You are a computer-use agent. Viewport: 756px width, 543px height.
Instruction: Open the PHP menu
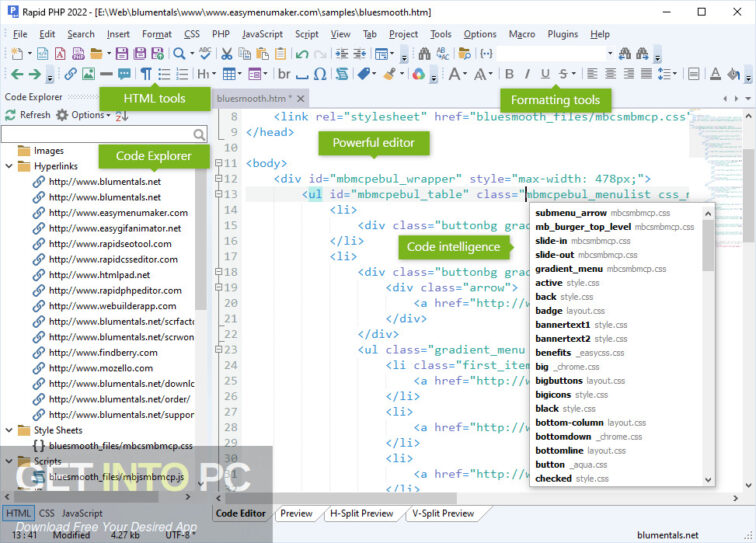pyautogui.click(x=221, y=34)
